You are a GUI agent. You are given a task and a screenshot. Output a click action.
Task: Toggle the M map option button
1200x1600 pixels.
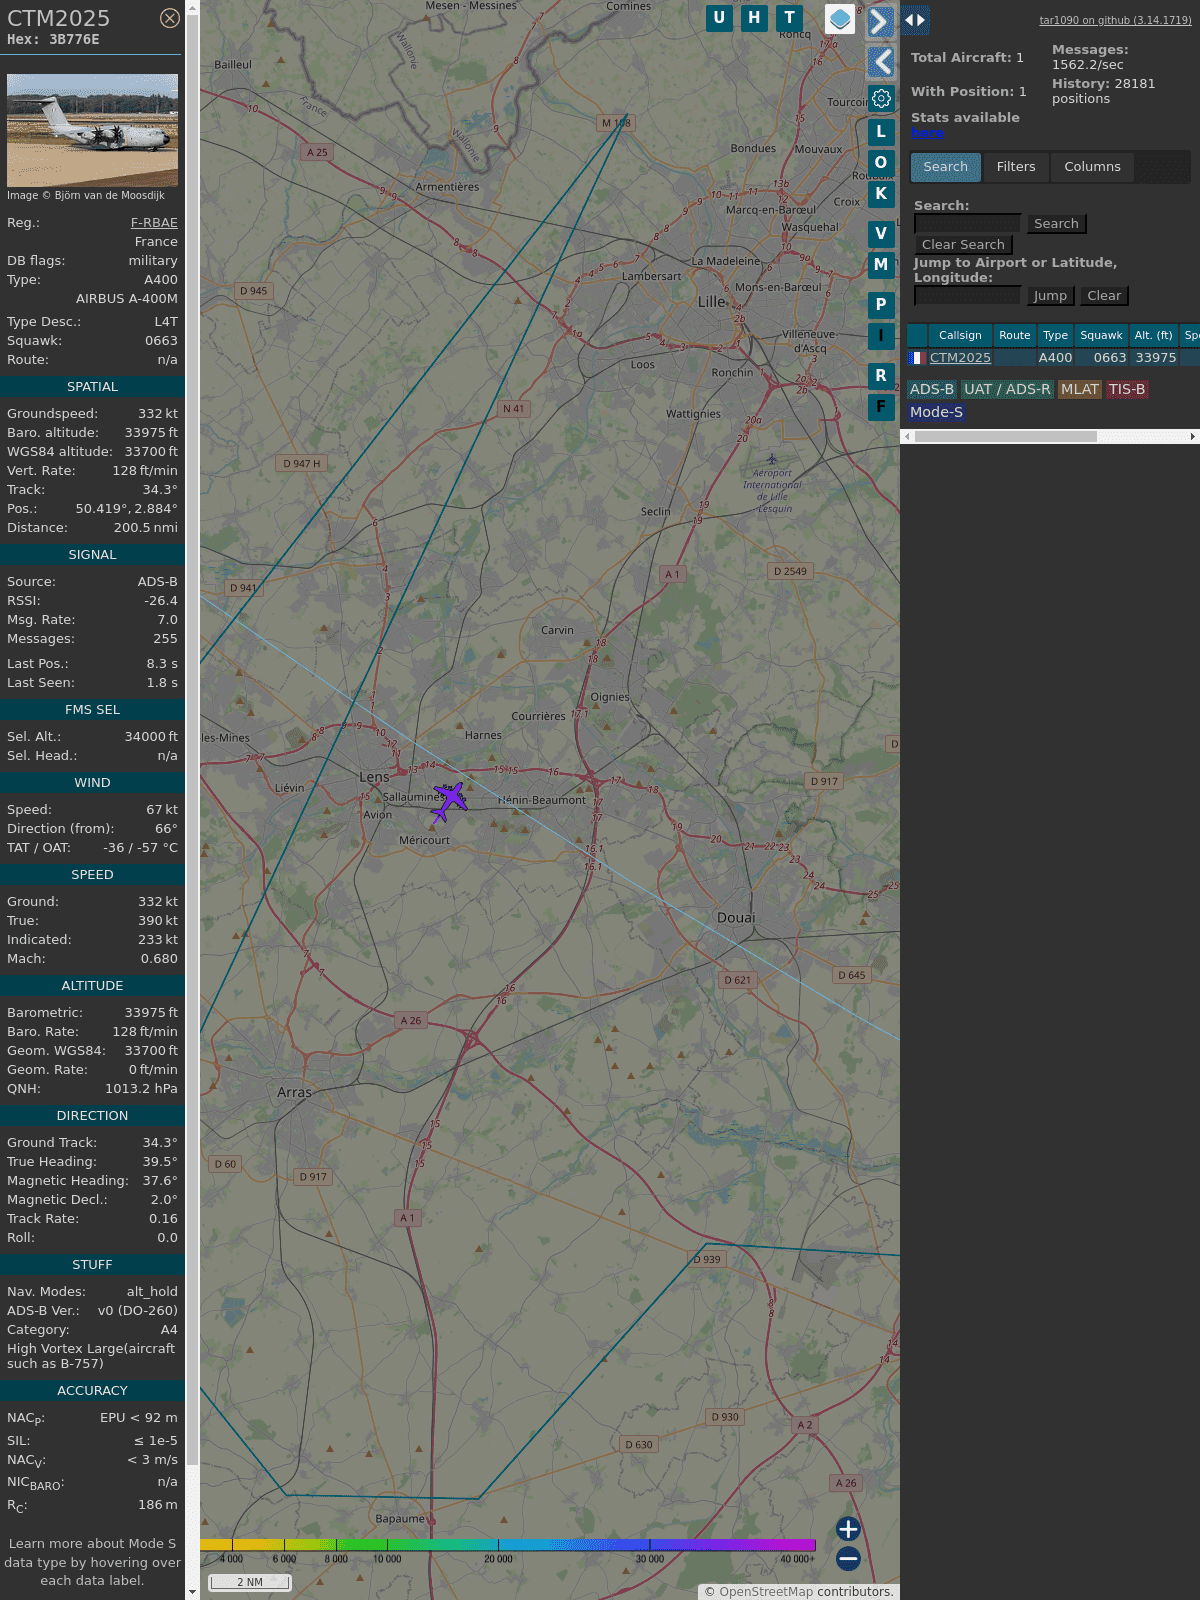point(881,265)
